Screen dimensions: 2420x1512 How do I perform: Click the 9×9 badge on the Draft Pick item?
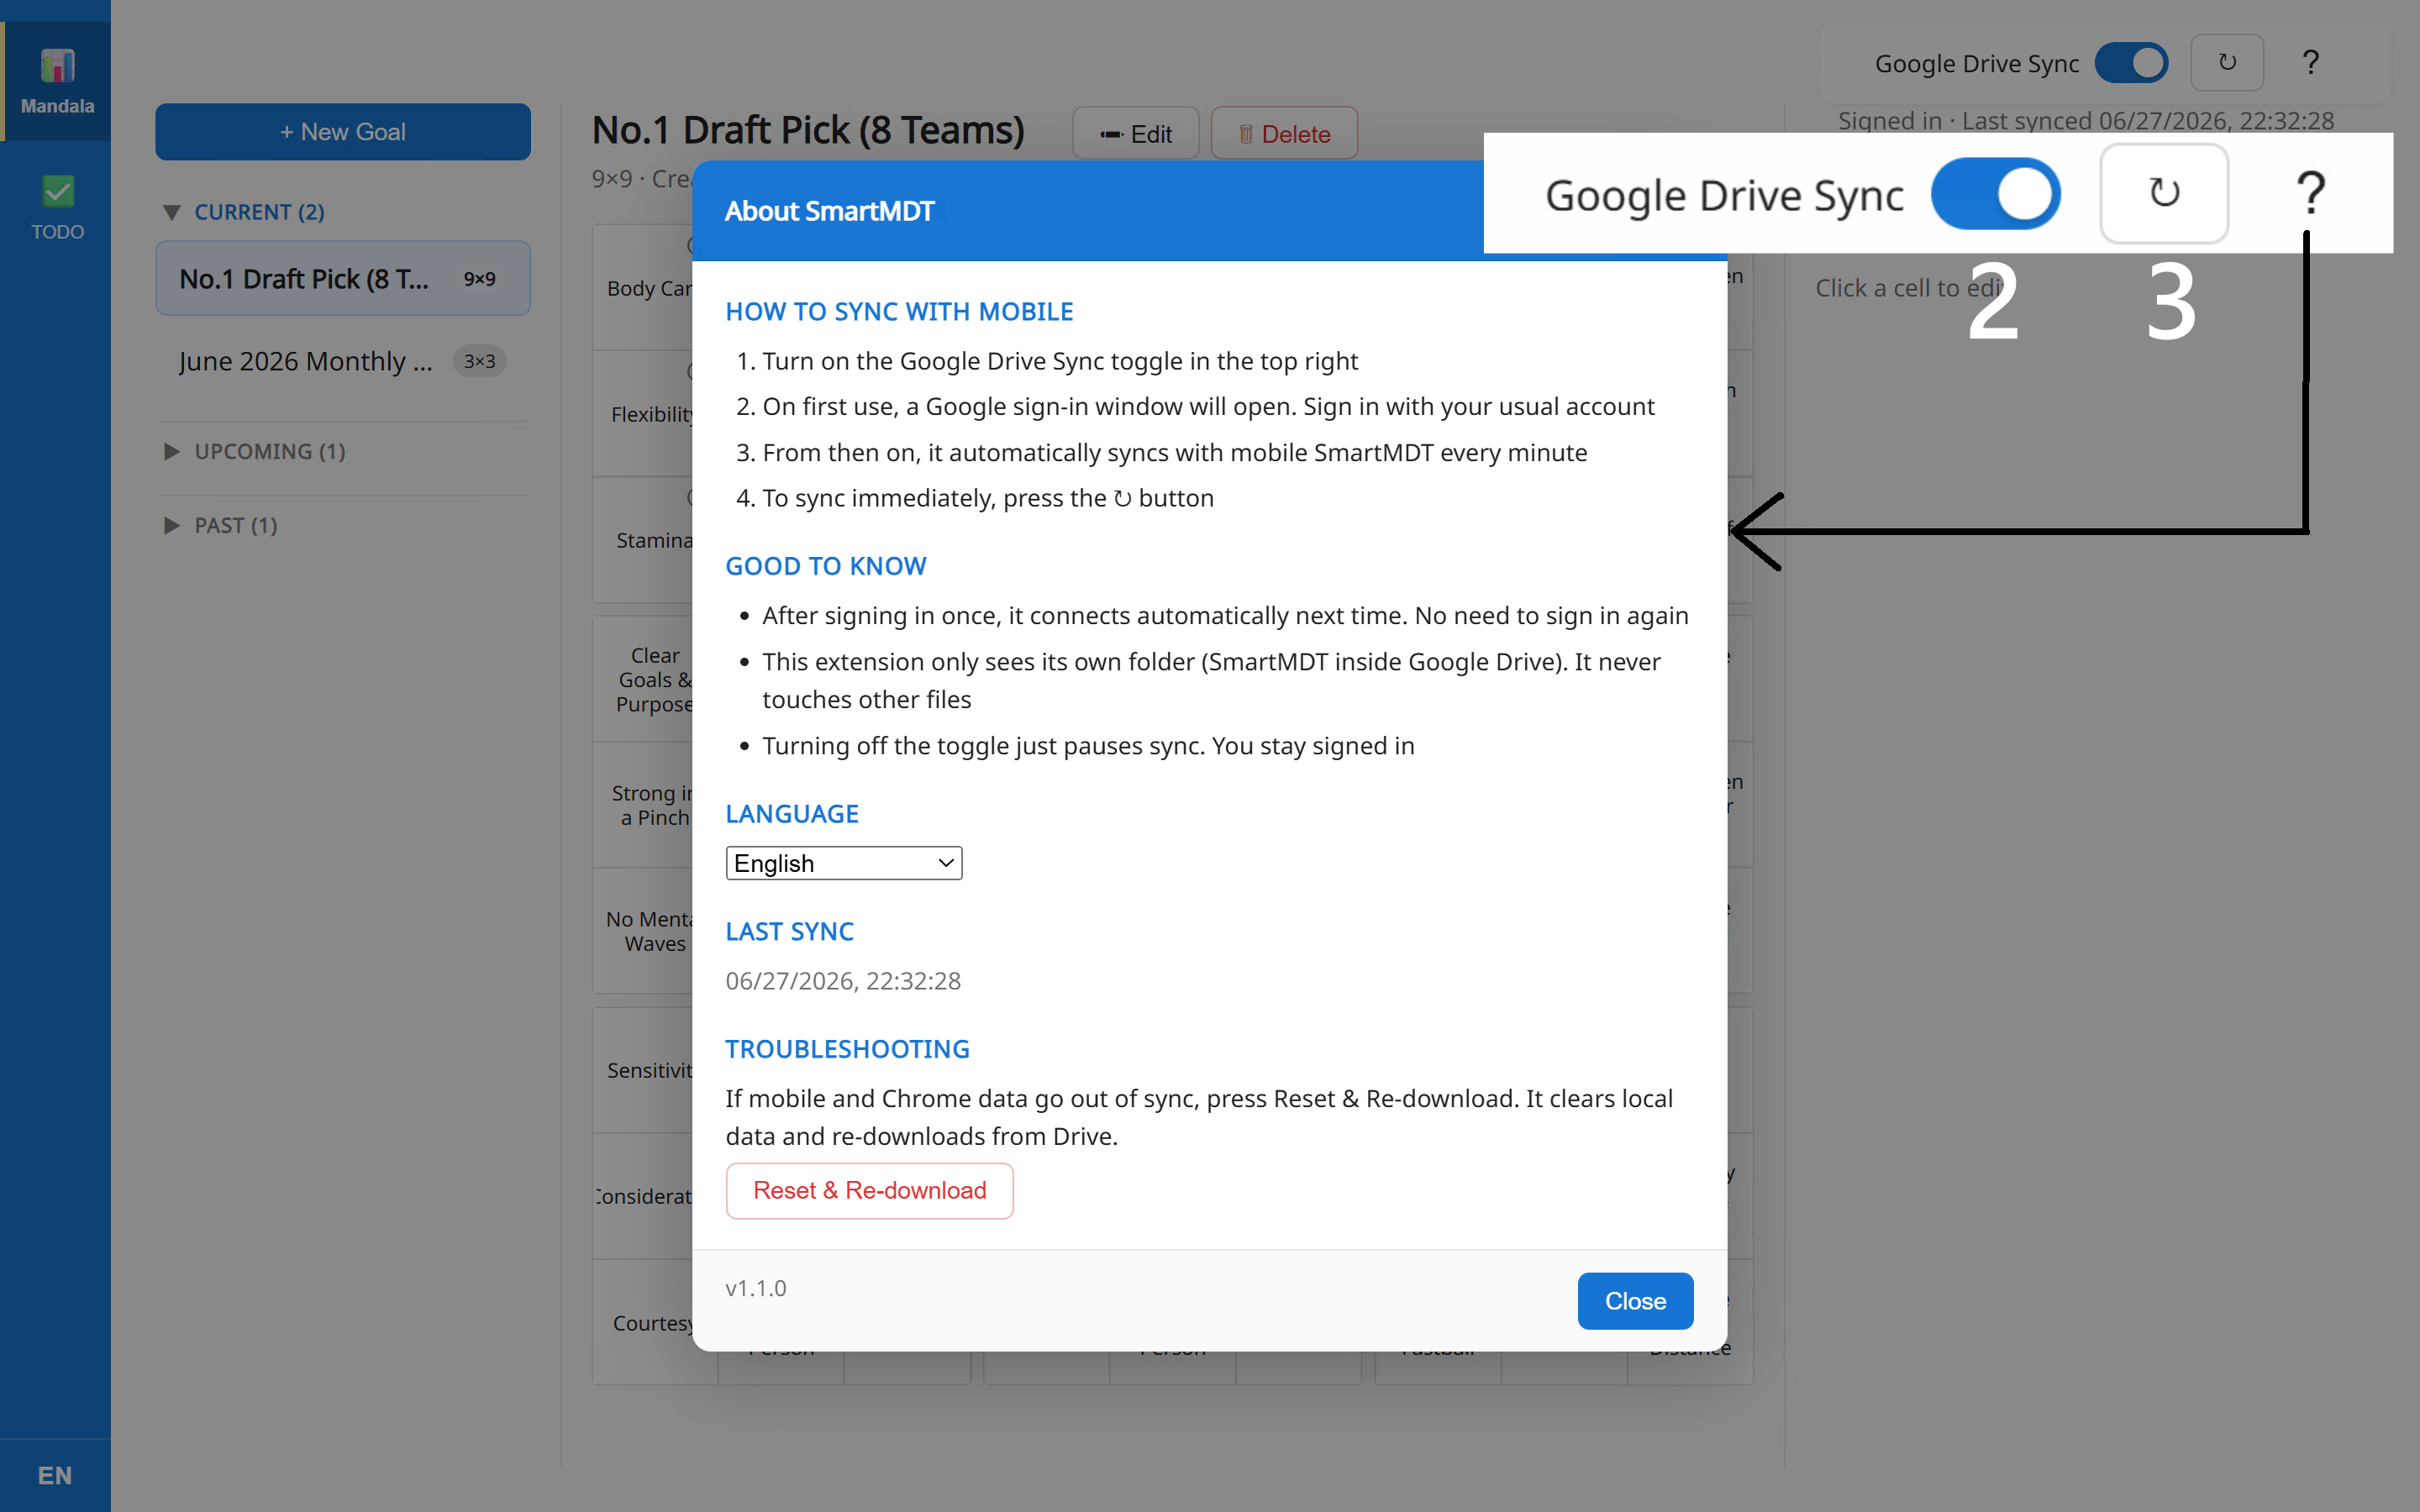(479, 279)
